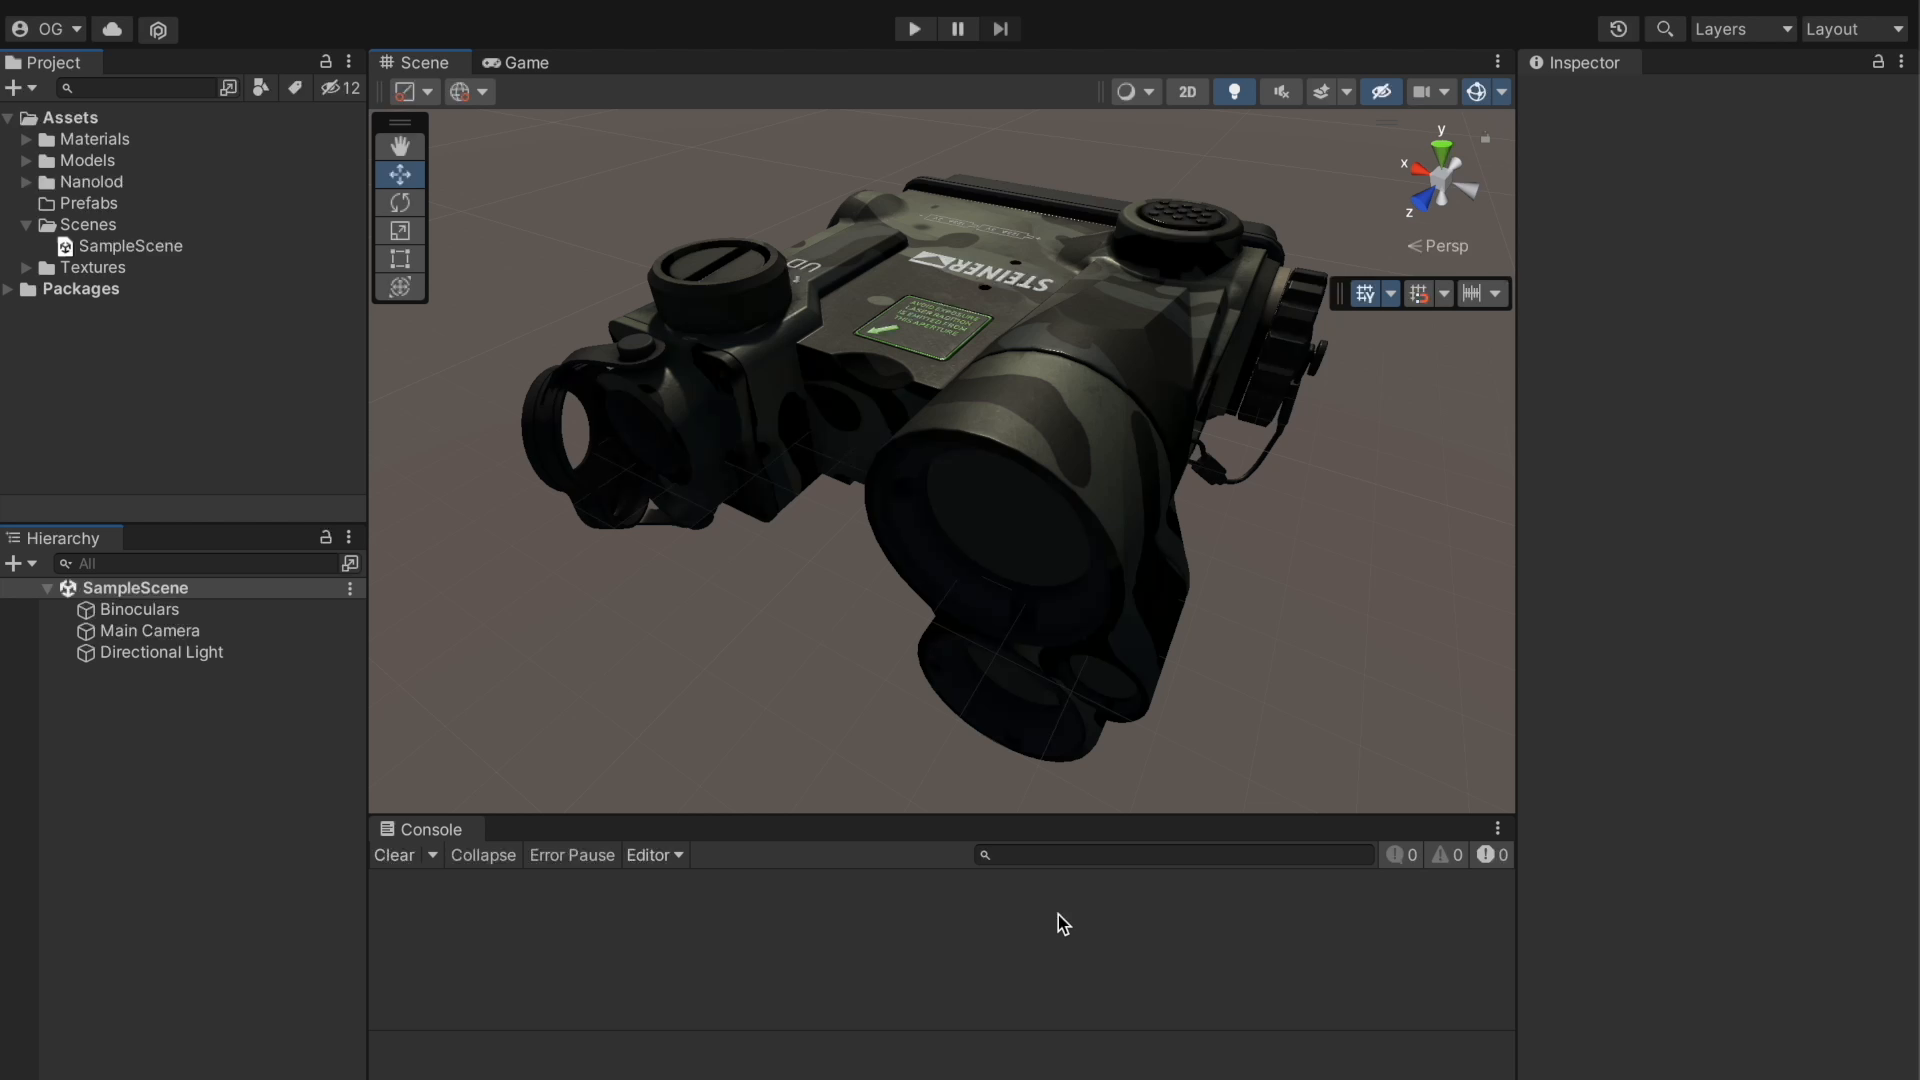The image size is (1920, 1080).
Task: Collapse the Scenes folder
Action: point(26,226)
